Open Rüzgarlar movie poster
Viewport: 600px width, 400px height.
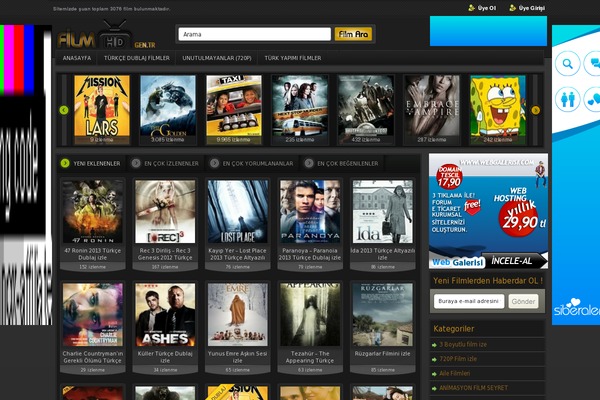coord(383,315)
